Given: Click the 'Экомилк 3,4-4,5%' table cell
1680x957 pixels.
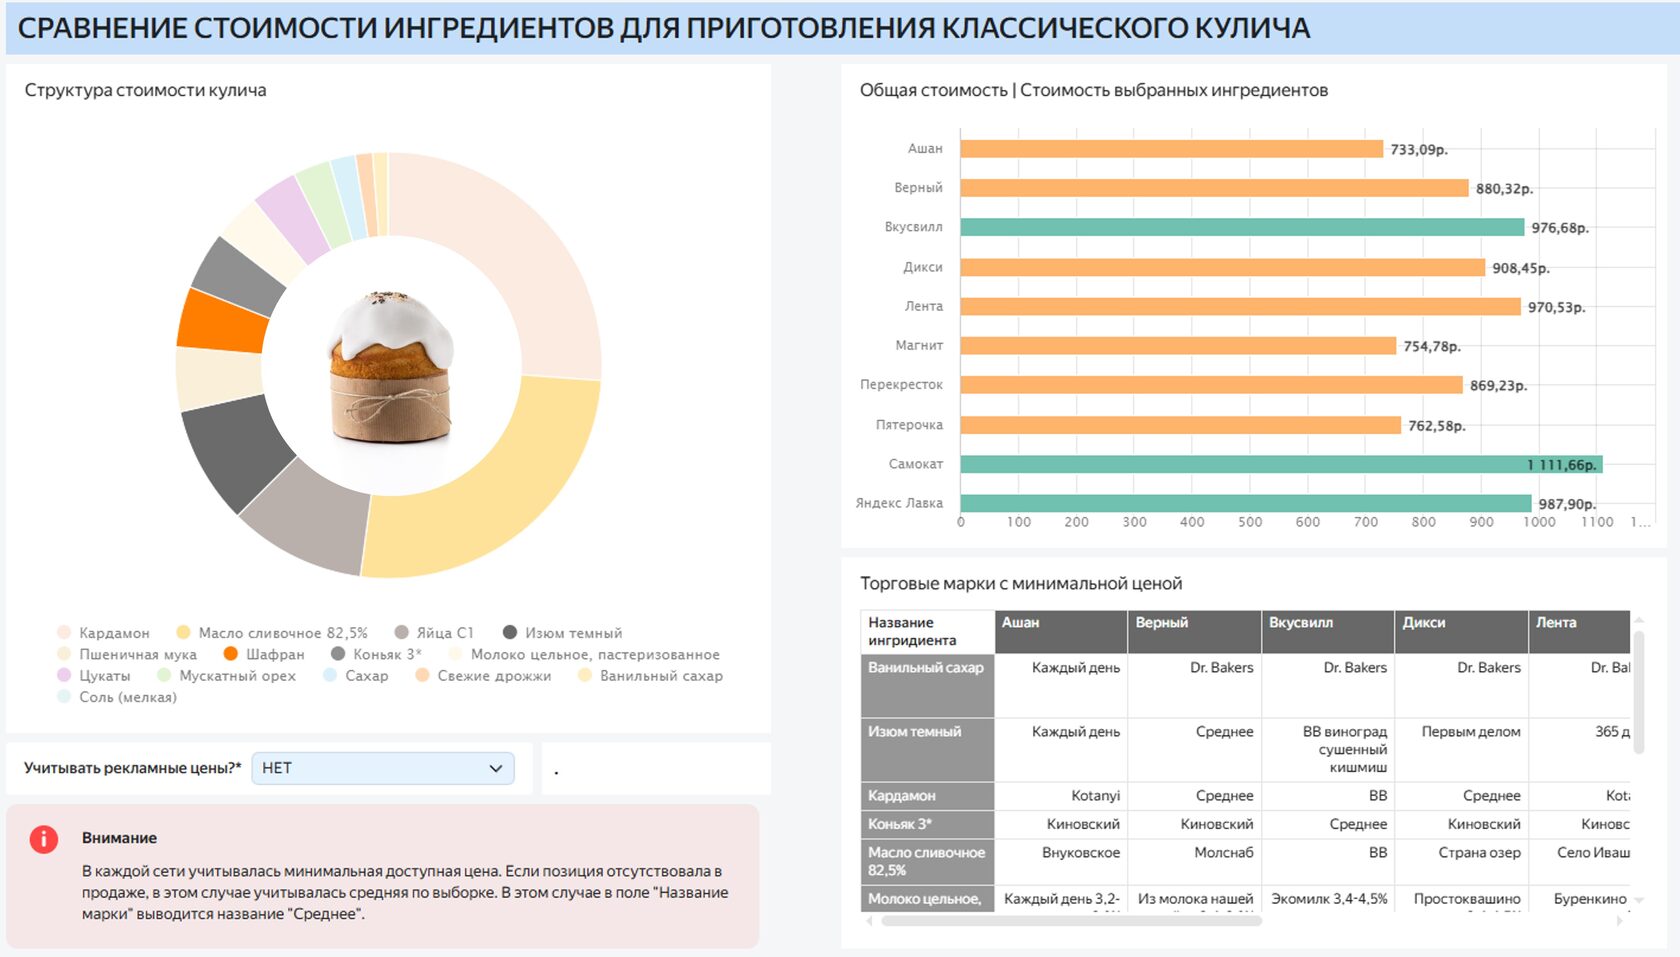Looking at the screenshot, I should (x=1328, y=898).
